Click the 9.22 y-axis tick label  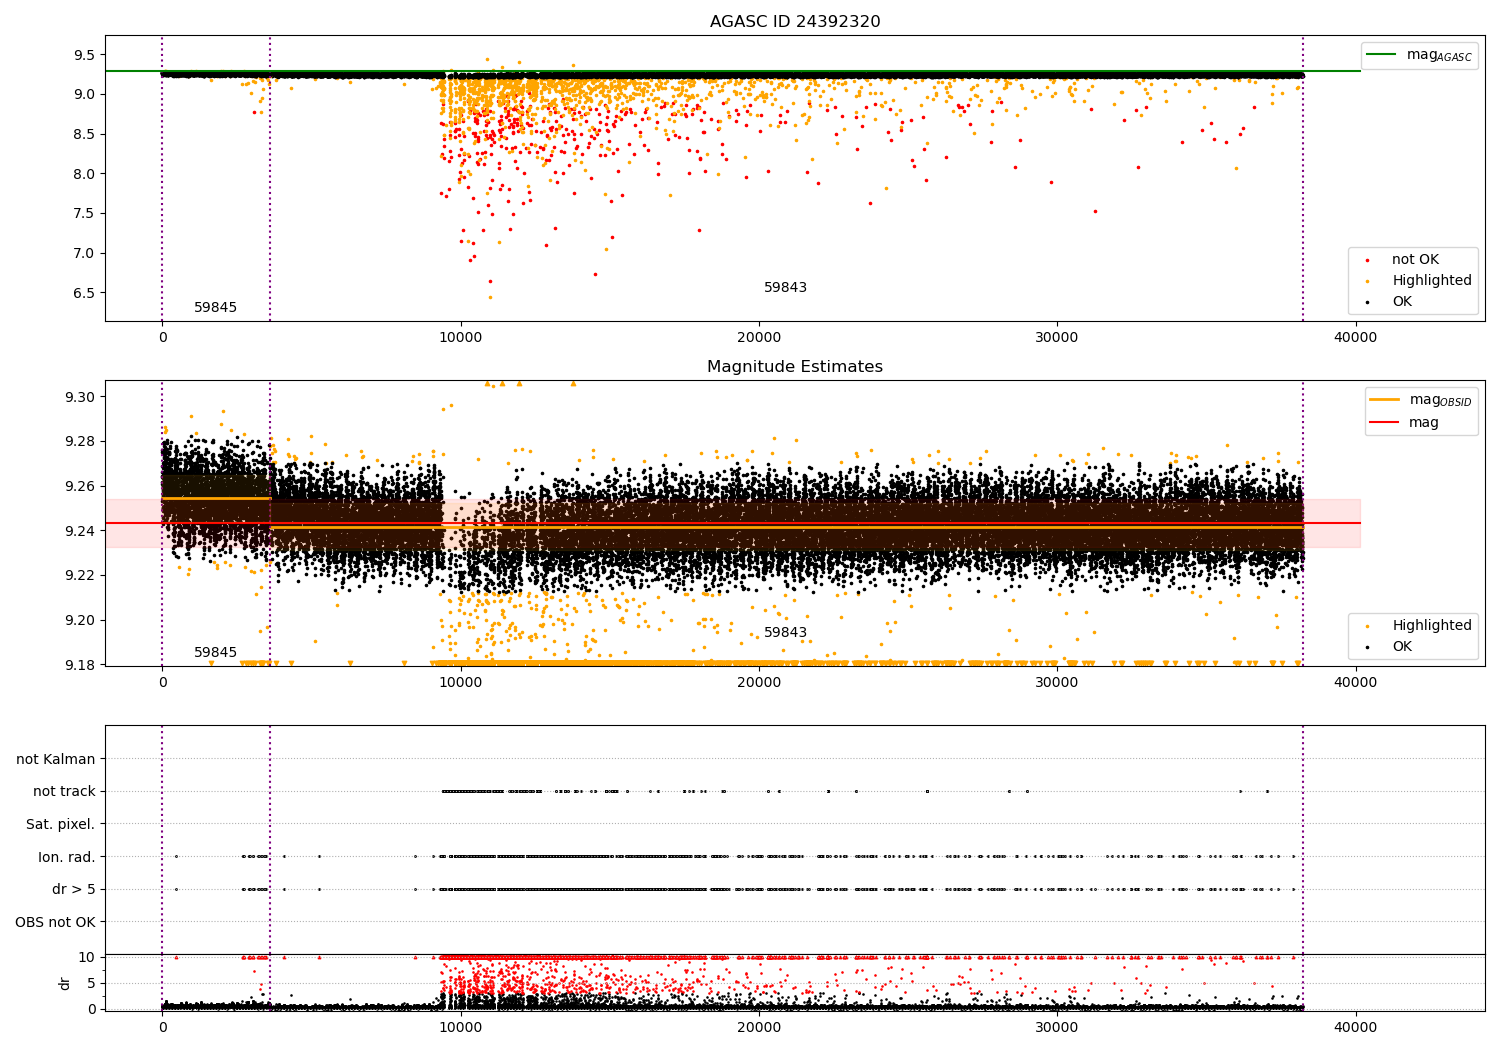tap(81, 575)
